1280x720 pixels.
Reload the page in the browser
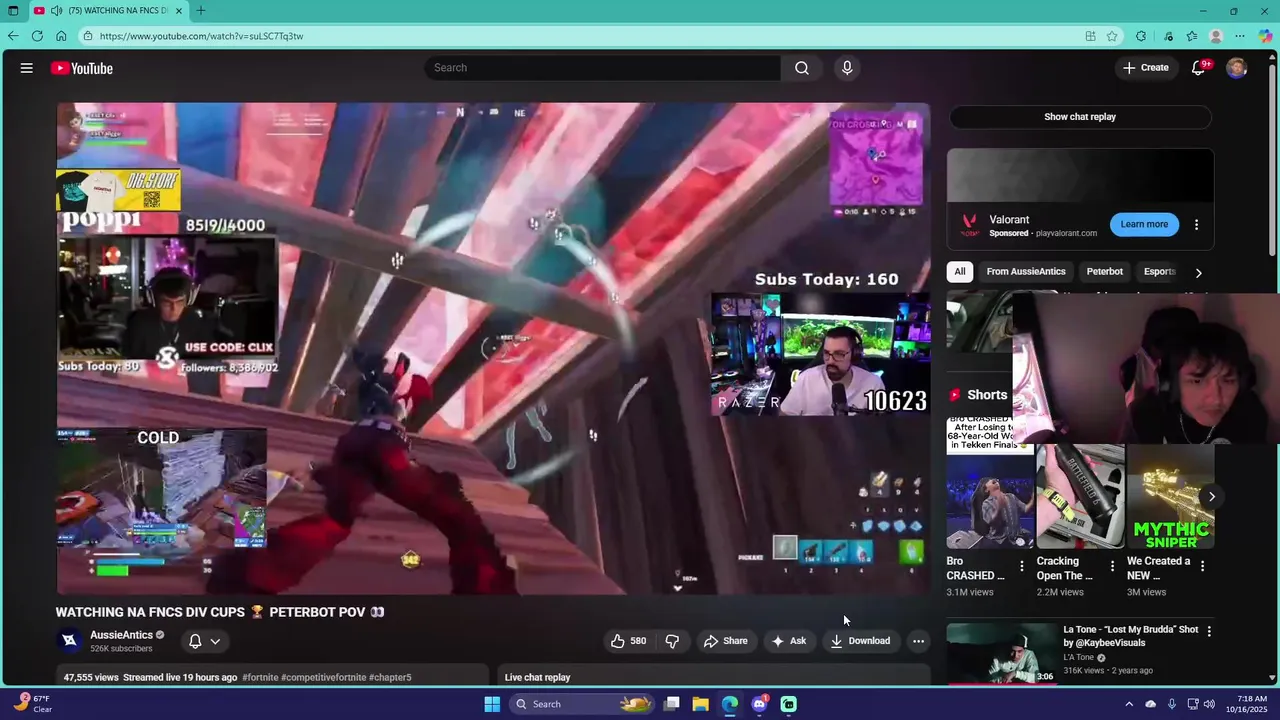pyautogui.click(x=37, y=36)
